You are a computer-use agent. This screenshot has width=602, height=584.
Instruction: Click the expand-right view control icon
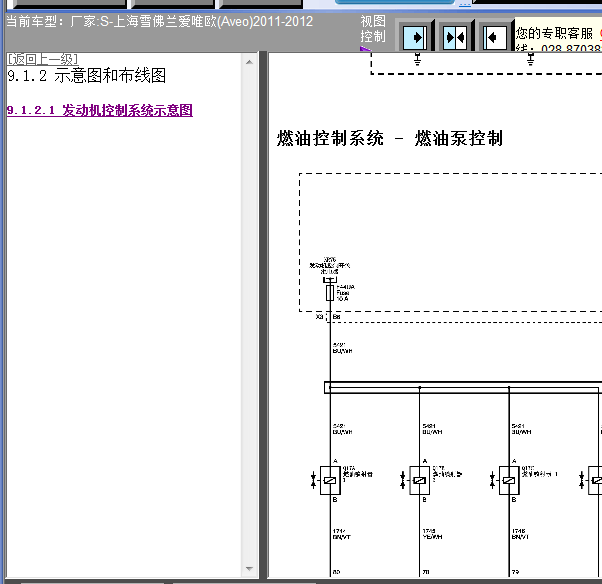415,37
